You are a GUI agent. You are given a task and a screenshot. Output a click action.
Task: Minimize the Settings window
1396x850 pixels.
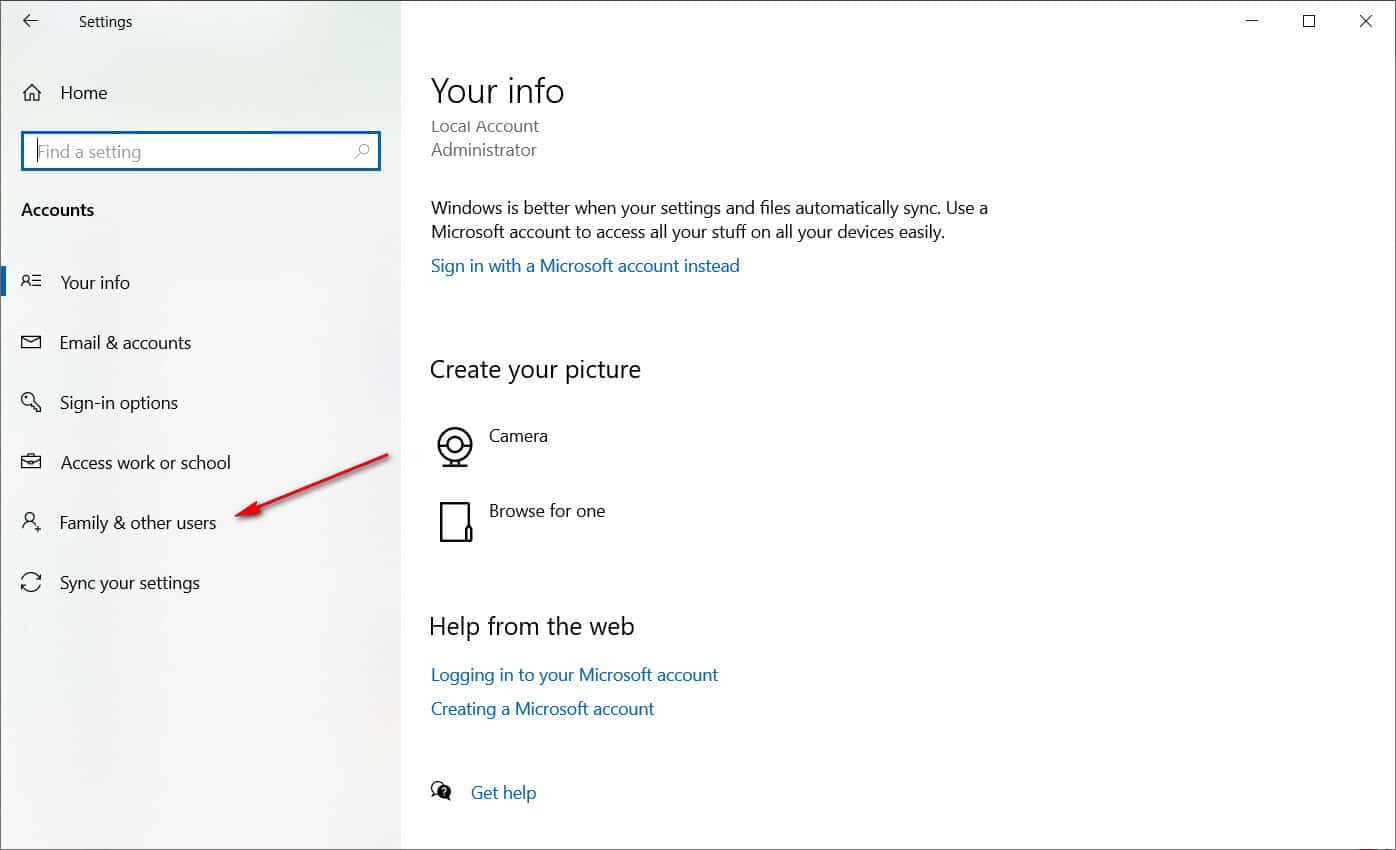click(1251, 21)
